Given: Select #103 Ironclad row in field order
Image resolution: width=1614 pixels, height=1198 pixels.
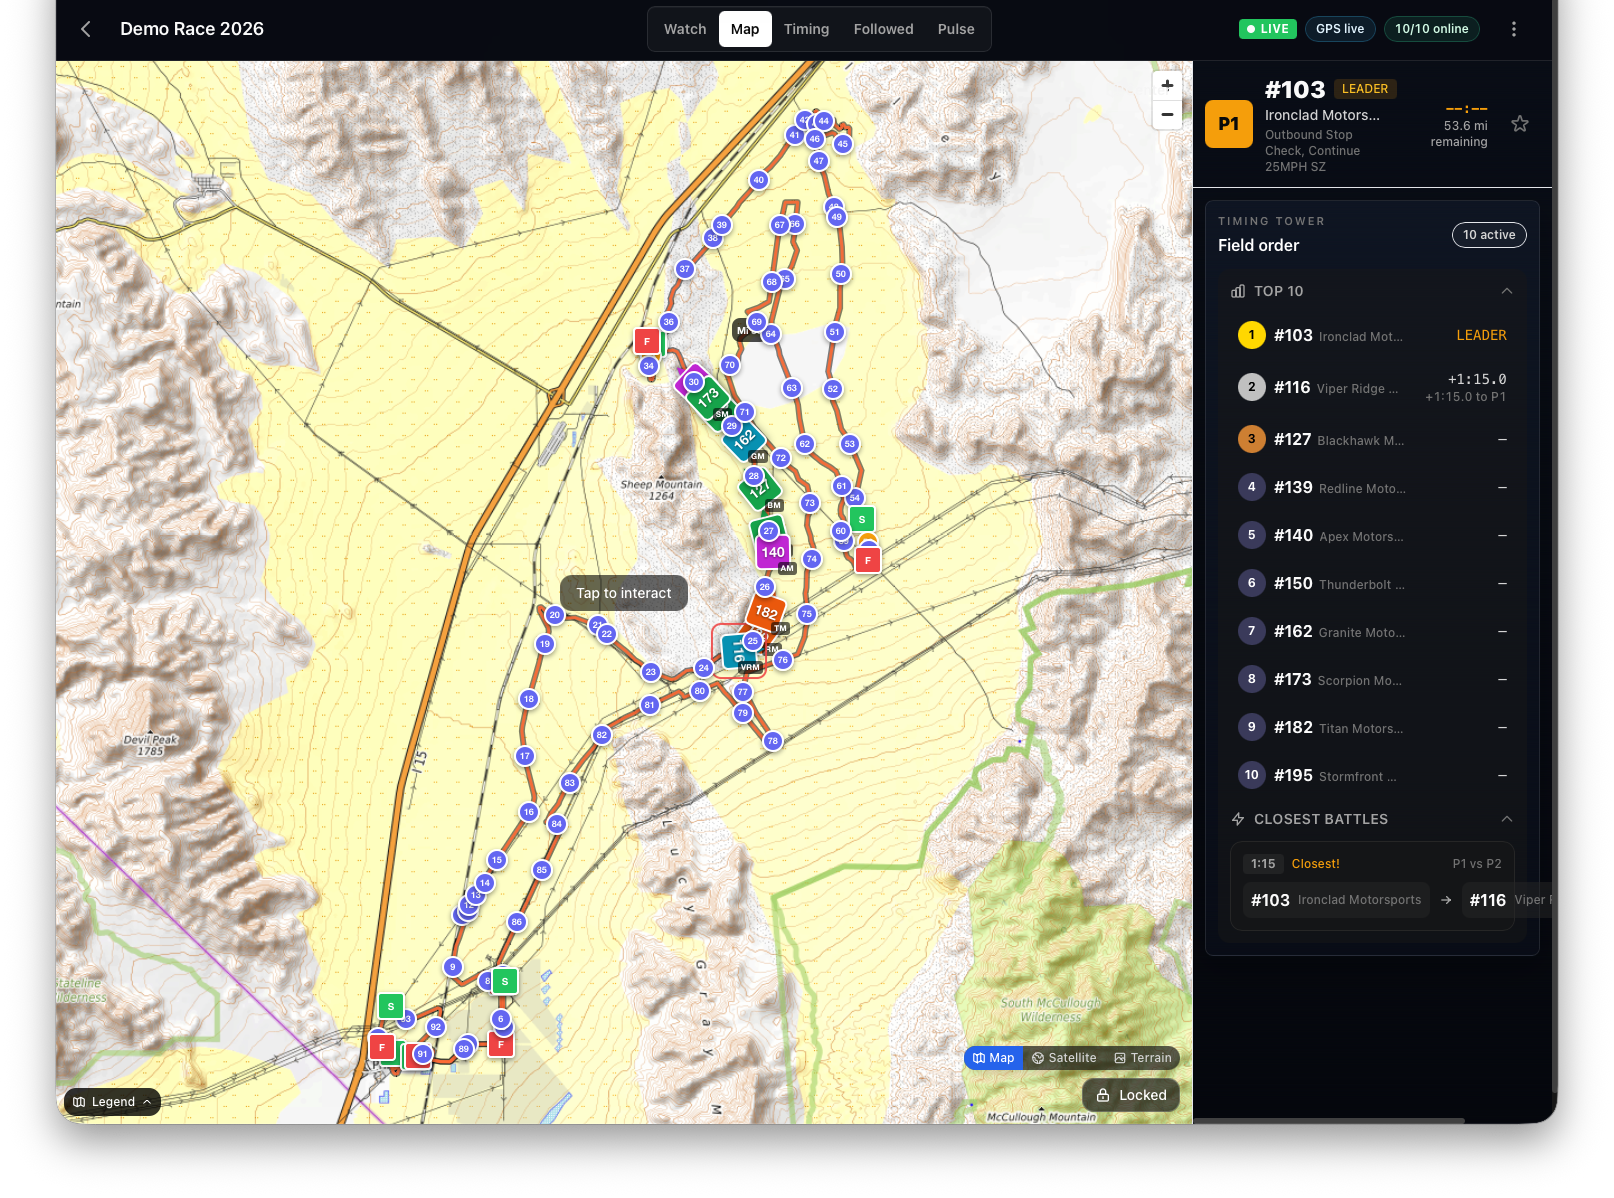Looking at the screenshot, I should click(x=1372, y=335).
